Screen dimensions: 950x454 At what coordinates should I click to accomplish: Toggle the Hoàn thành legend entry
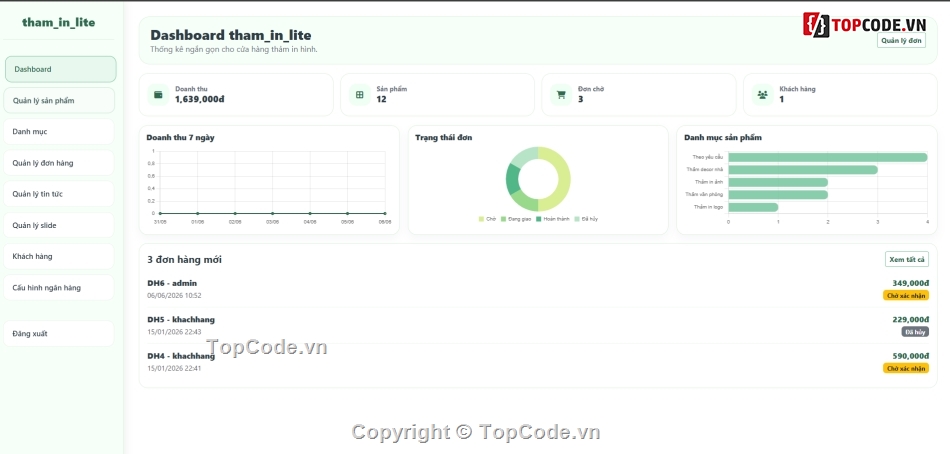point(553,219)
